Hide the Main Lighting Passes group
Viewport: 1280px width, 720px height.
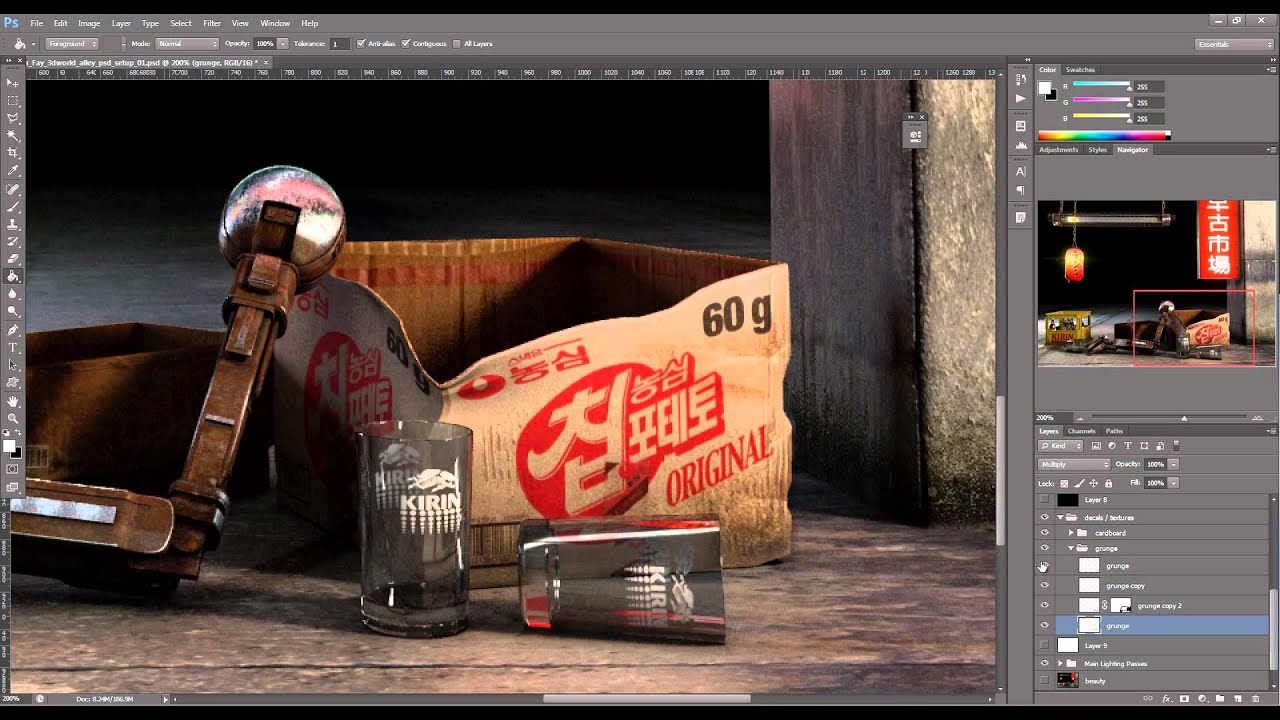click(x=1045, y=663)
